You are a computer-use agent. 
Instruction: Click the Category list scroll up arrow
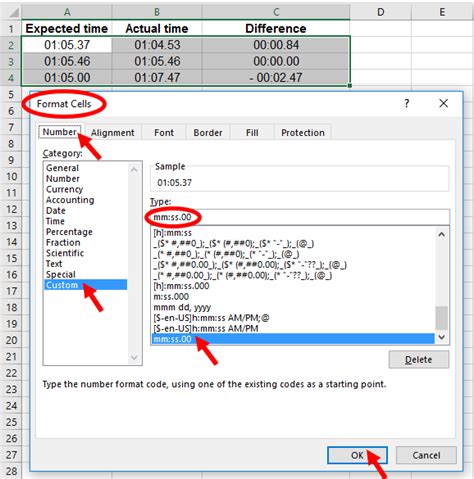[x=134, y=169]
